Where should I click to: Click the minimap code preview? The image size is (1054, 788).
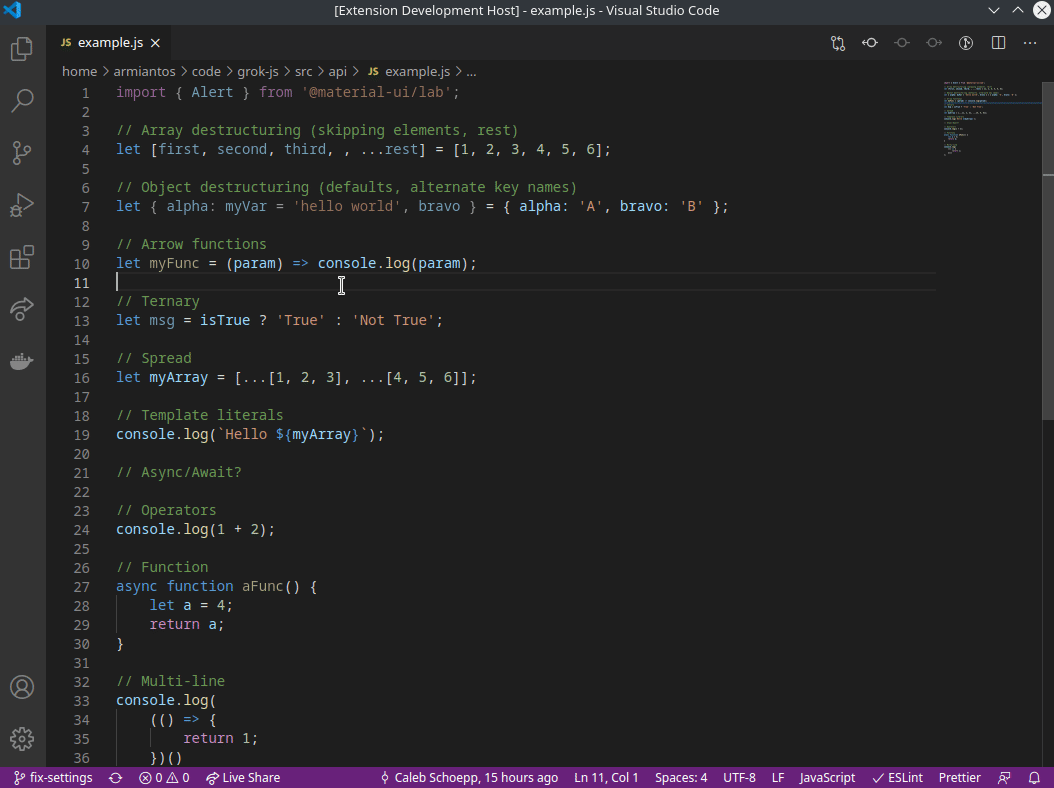[x=991, y=118]
